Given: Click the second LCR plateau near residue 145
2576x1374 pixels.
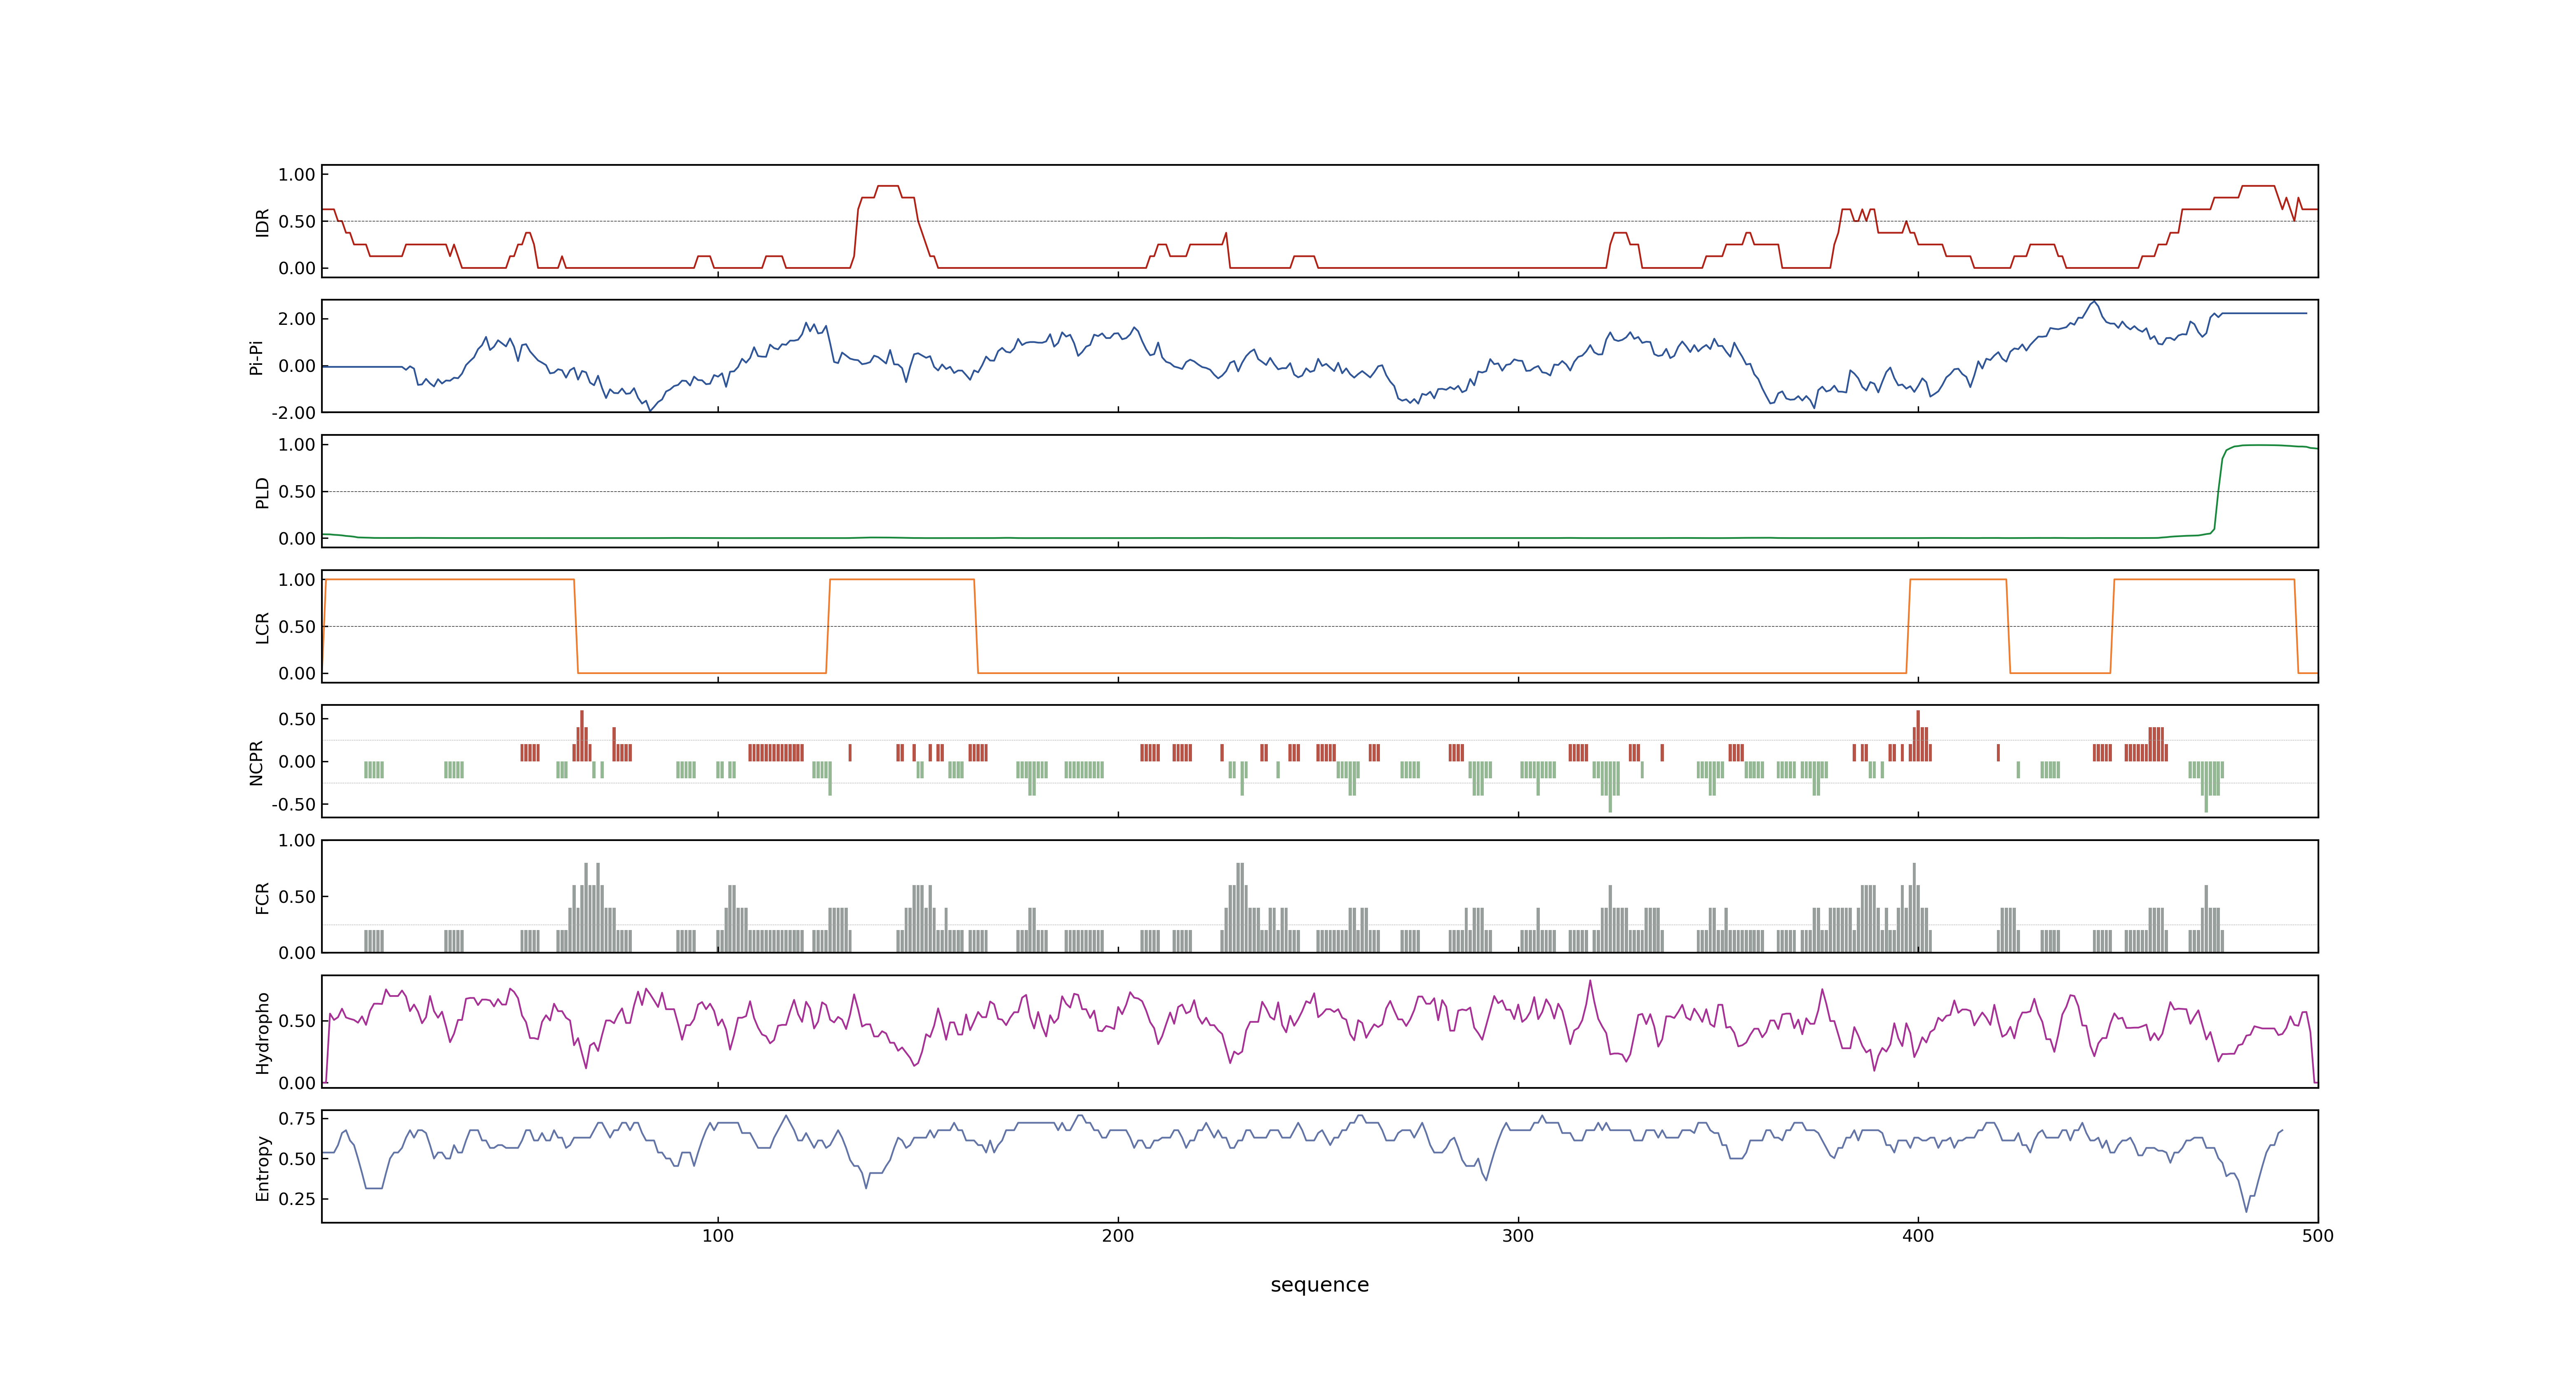Looking at the screenshot, I should pos(902,580).
